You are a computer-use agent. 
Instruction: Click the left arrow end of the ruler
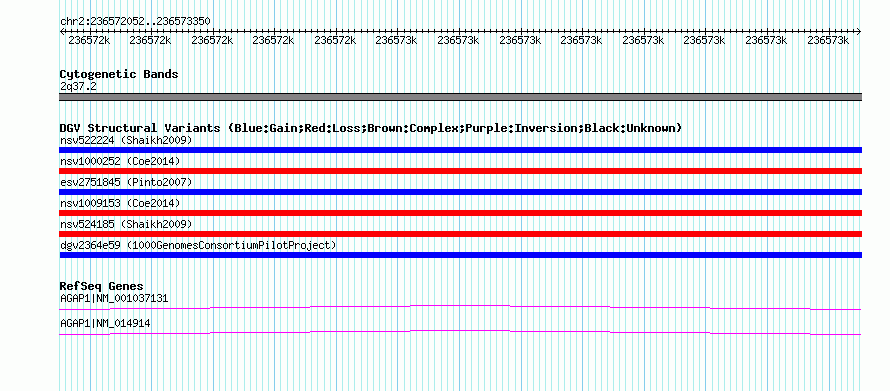(62, 31)
